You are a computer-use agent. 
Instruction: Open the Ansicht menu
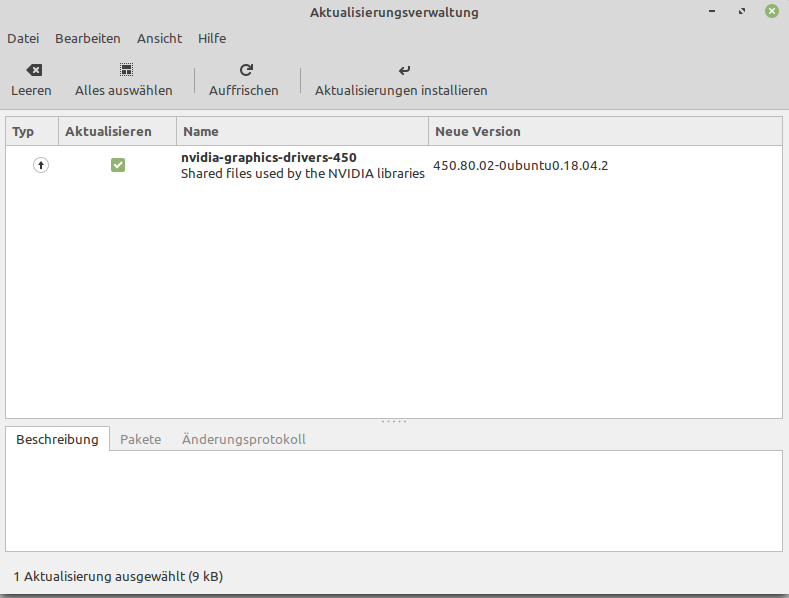tap(160, 39)
